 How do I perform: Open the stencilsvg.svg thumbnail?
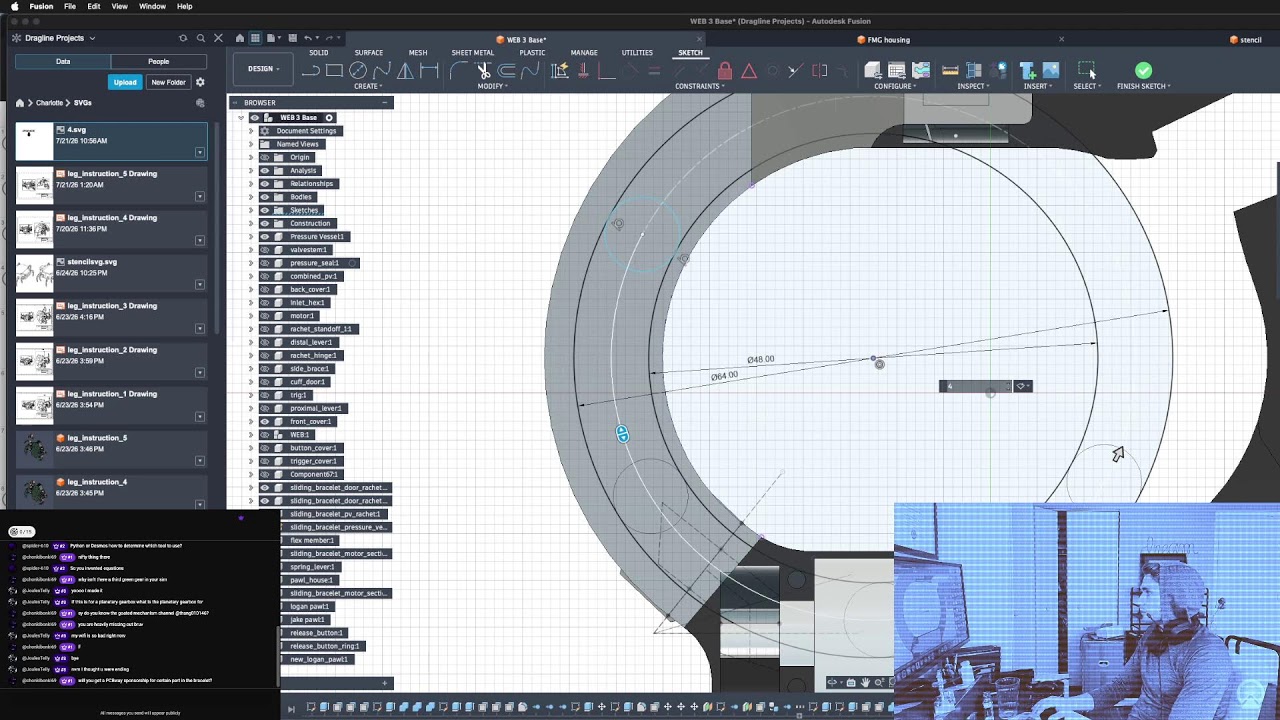35,273
